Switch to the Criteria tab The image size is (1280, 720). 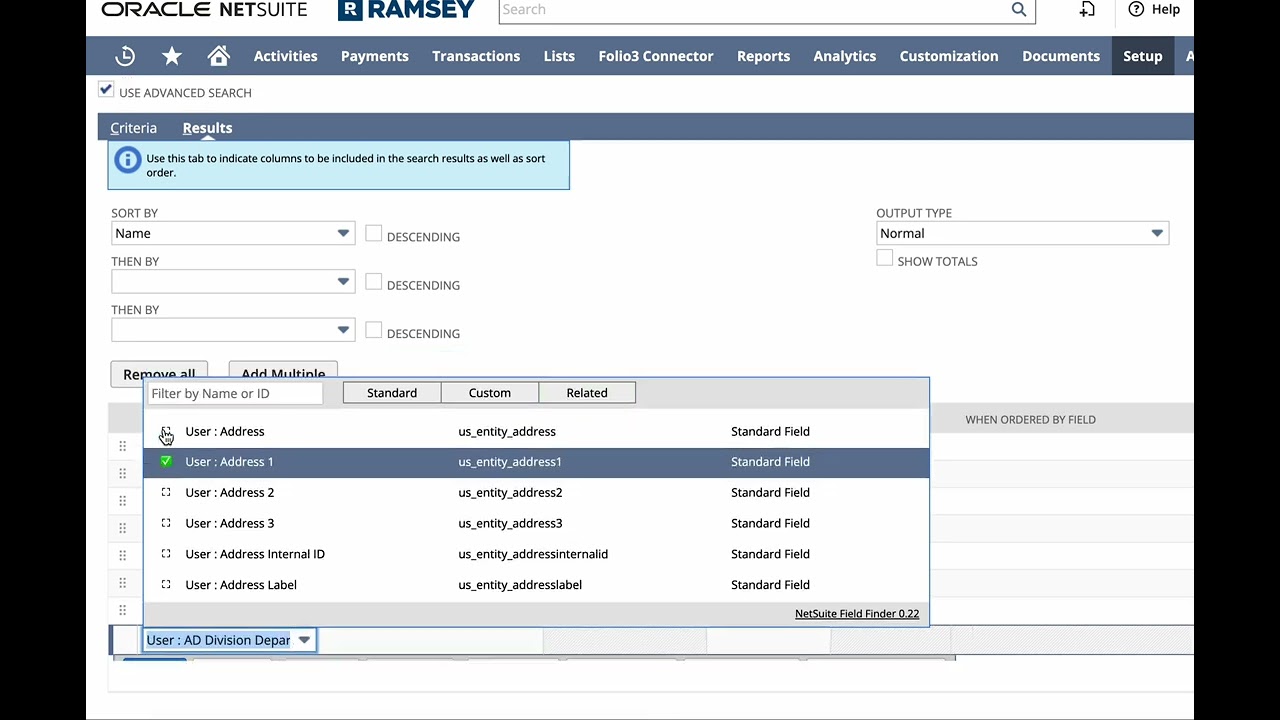pyautogui.click(x=133, y=128)
